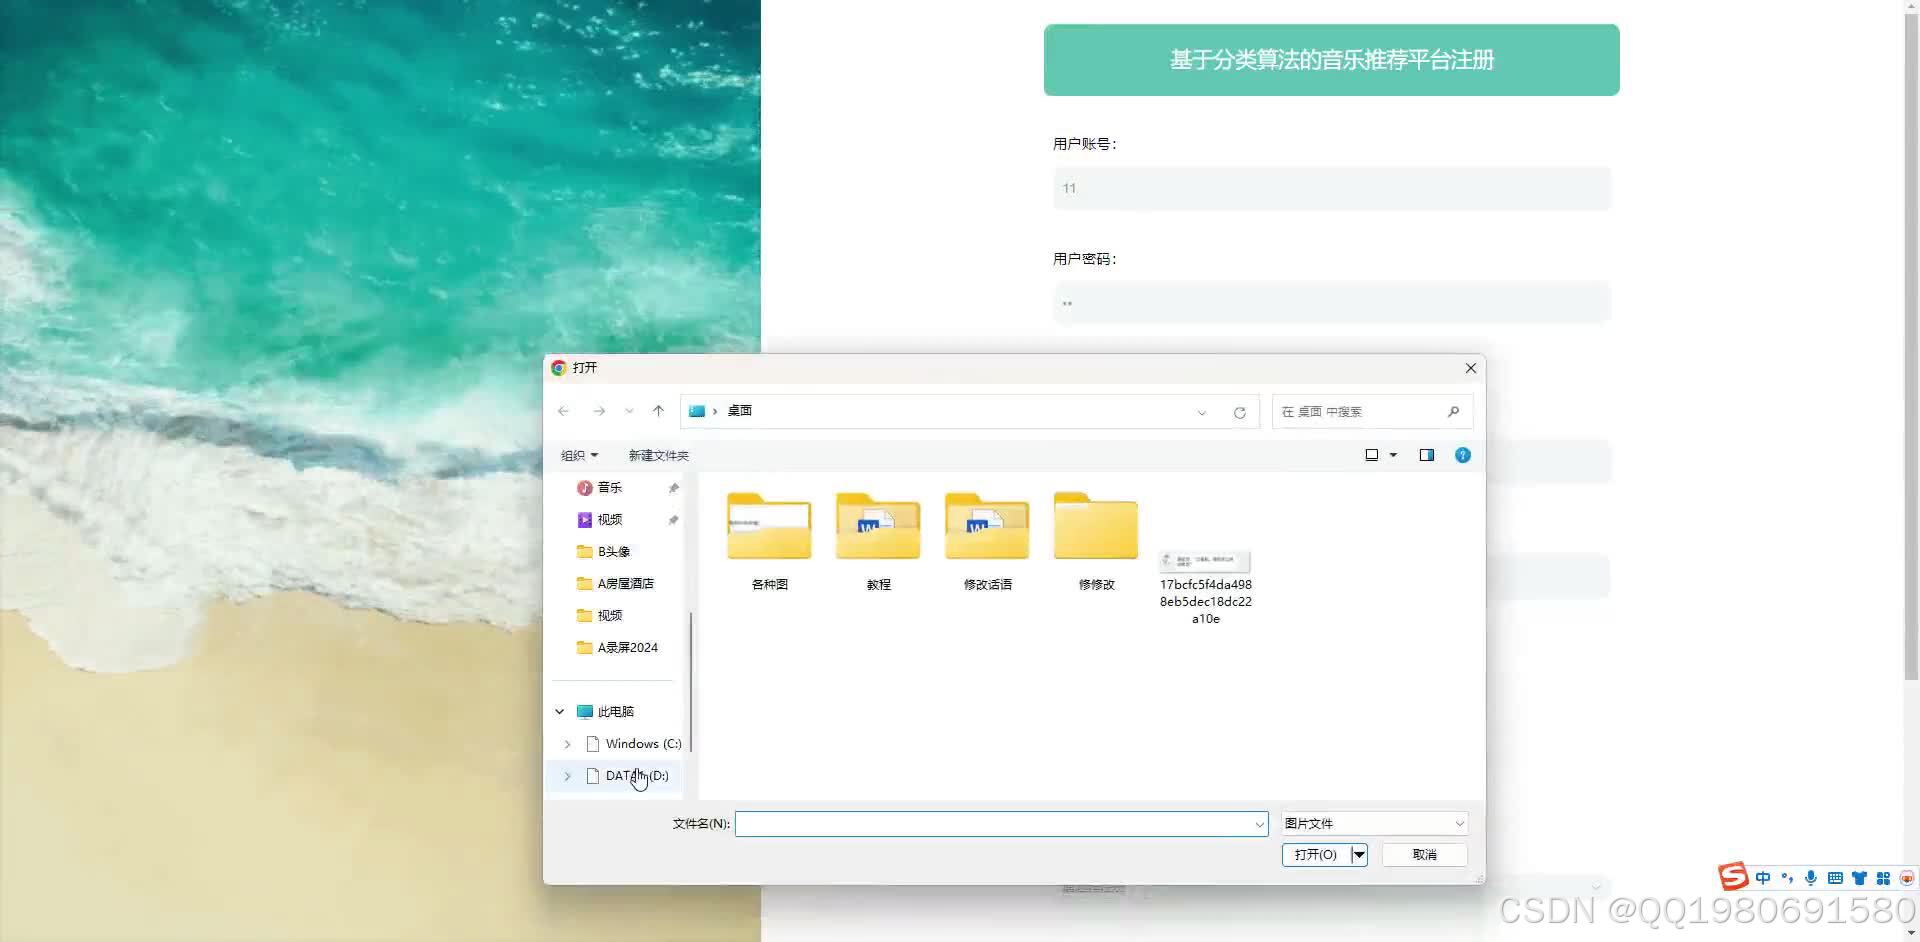Open the 组织 menu
Viewport: 1920px width, 942px height.
[x=578, y=455]
